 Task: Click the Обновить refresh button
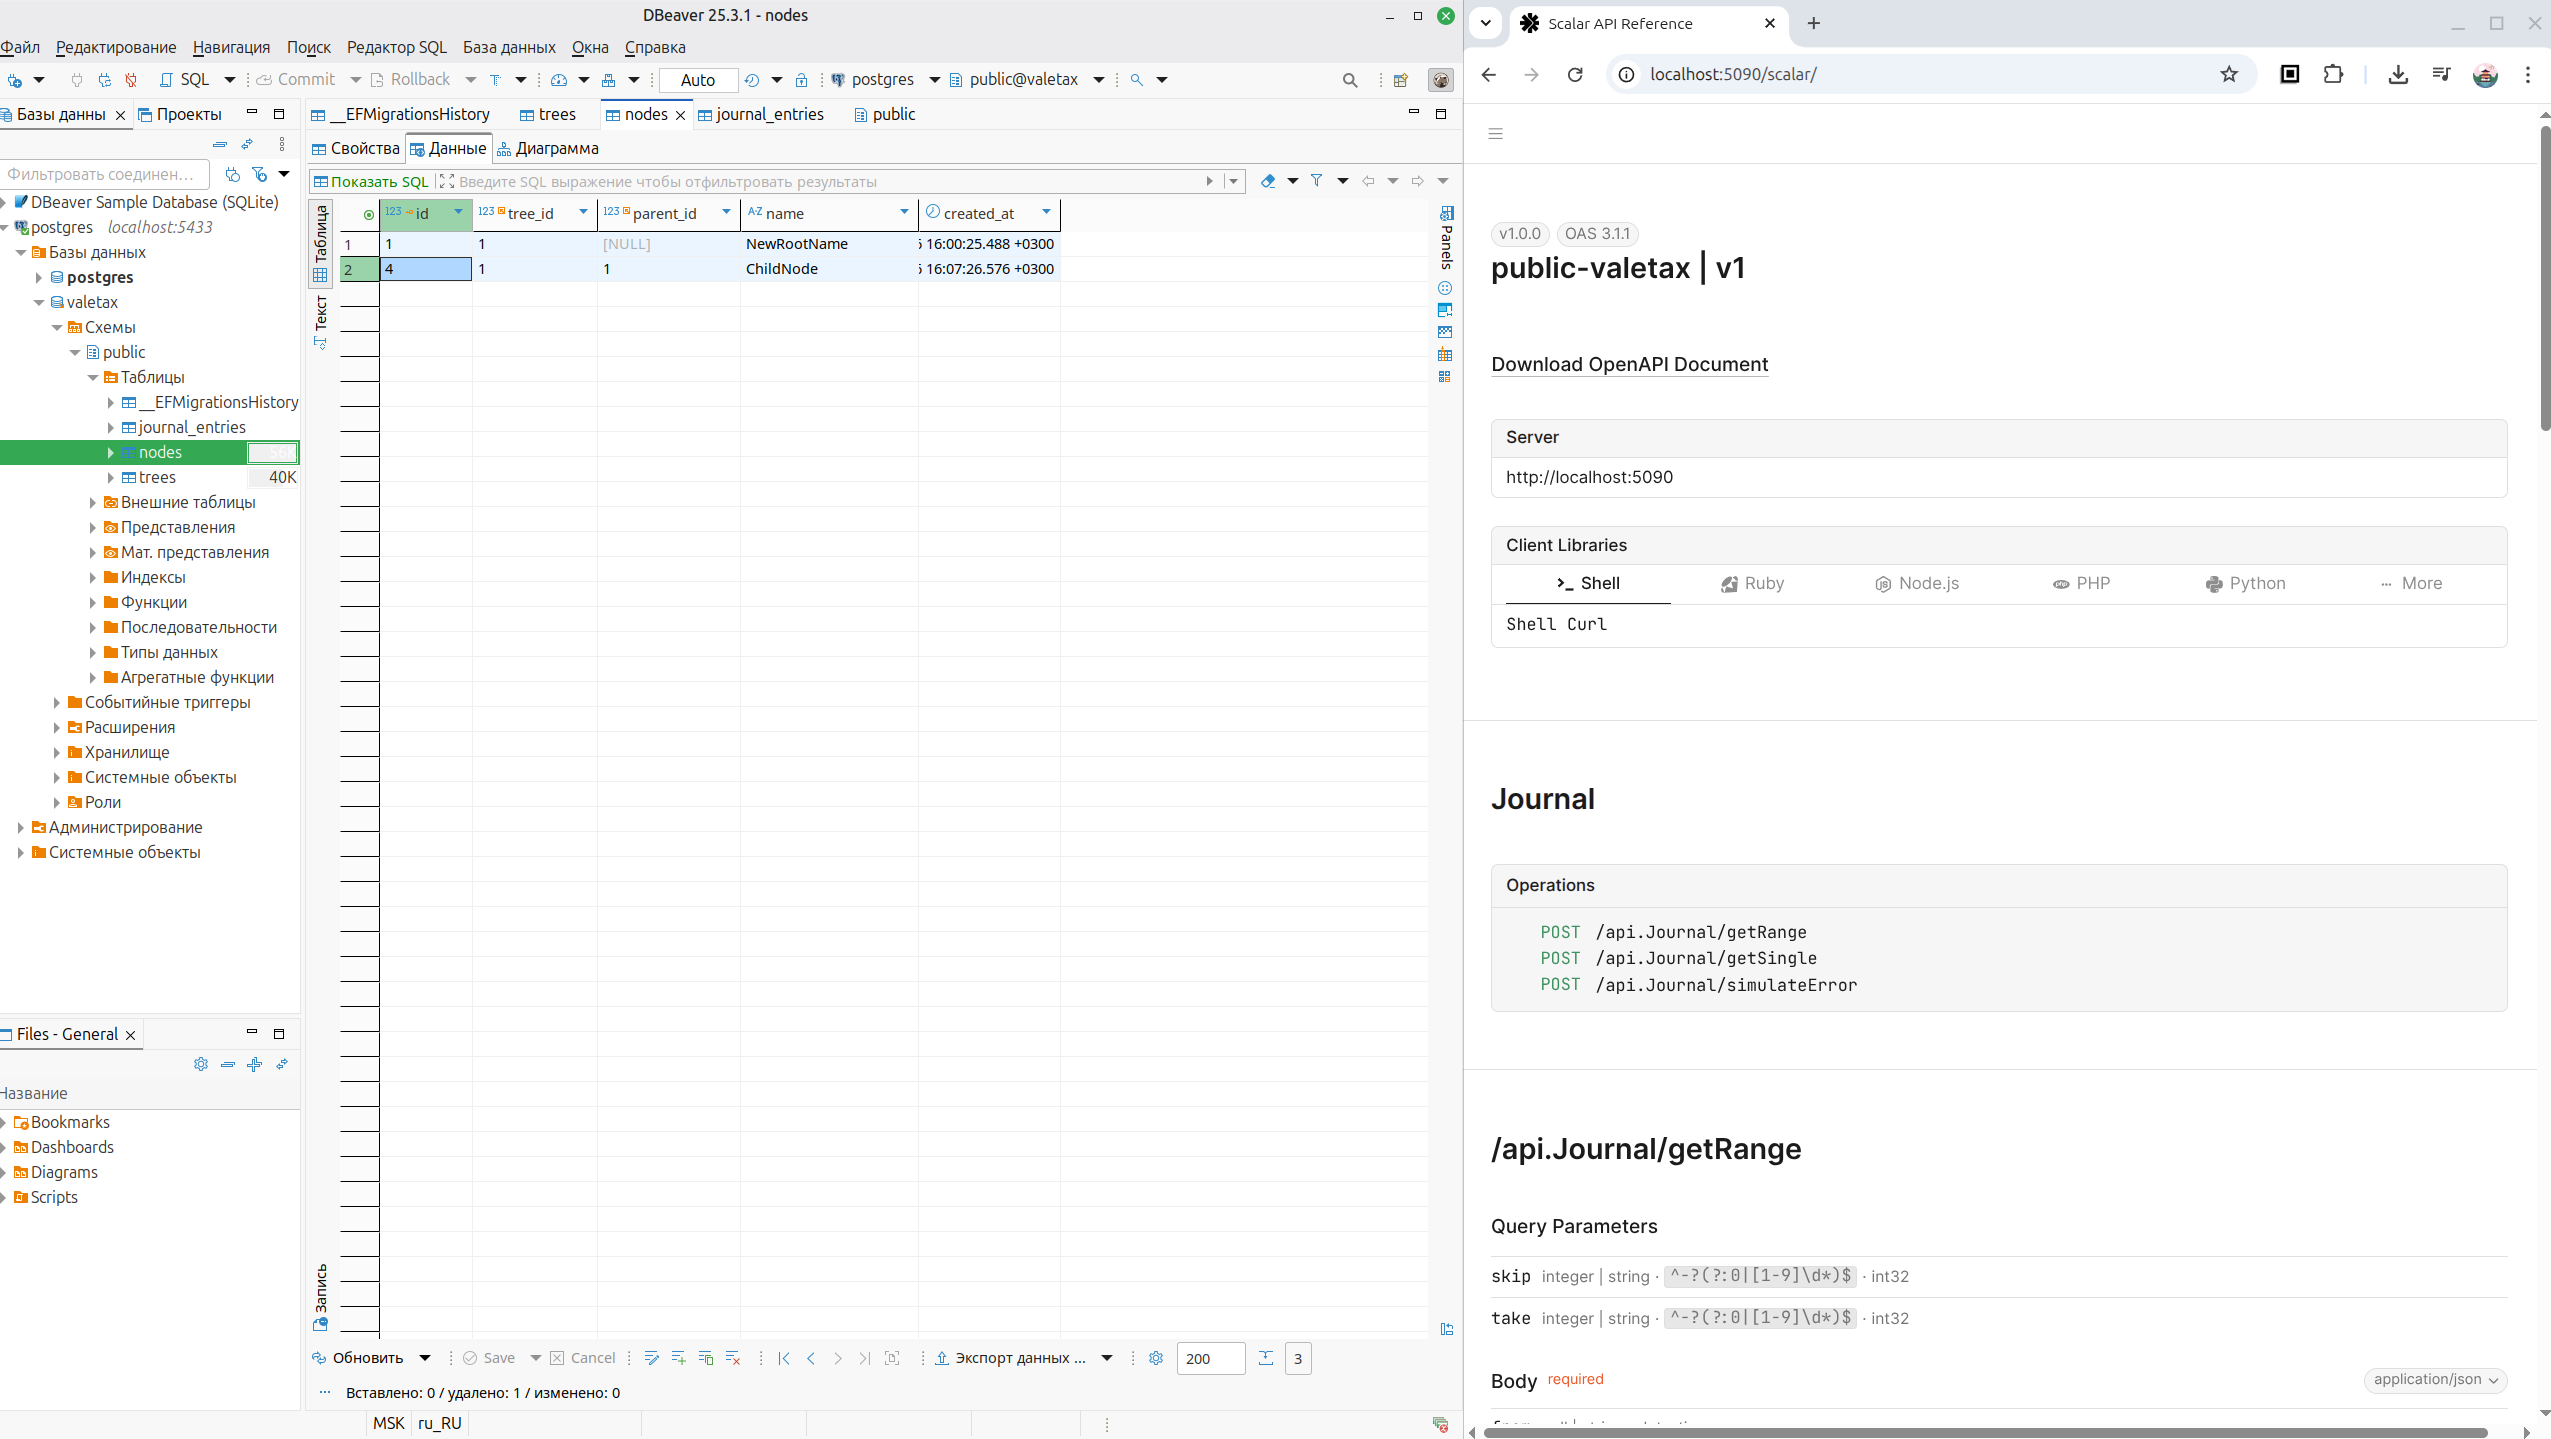367,1357
